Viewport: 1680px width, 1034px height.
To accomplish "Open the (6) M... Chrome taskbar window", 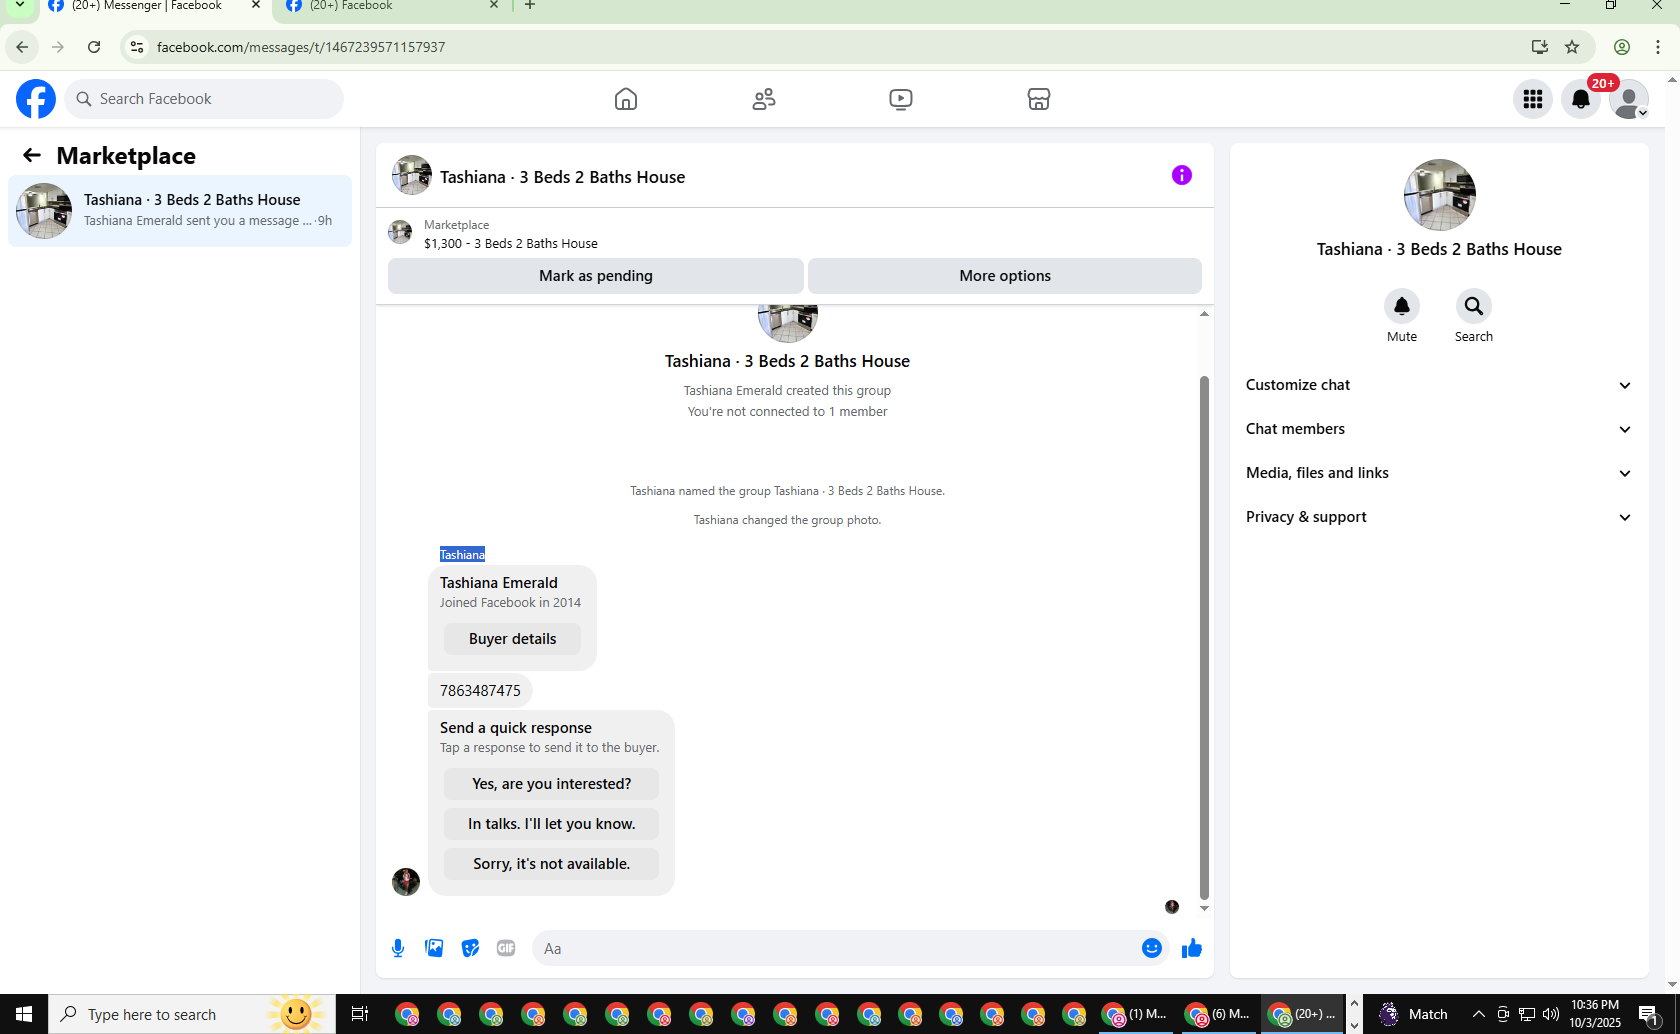I will (1218, 1014).
